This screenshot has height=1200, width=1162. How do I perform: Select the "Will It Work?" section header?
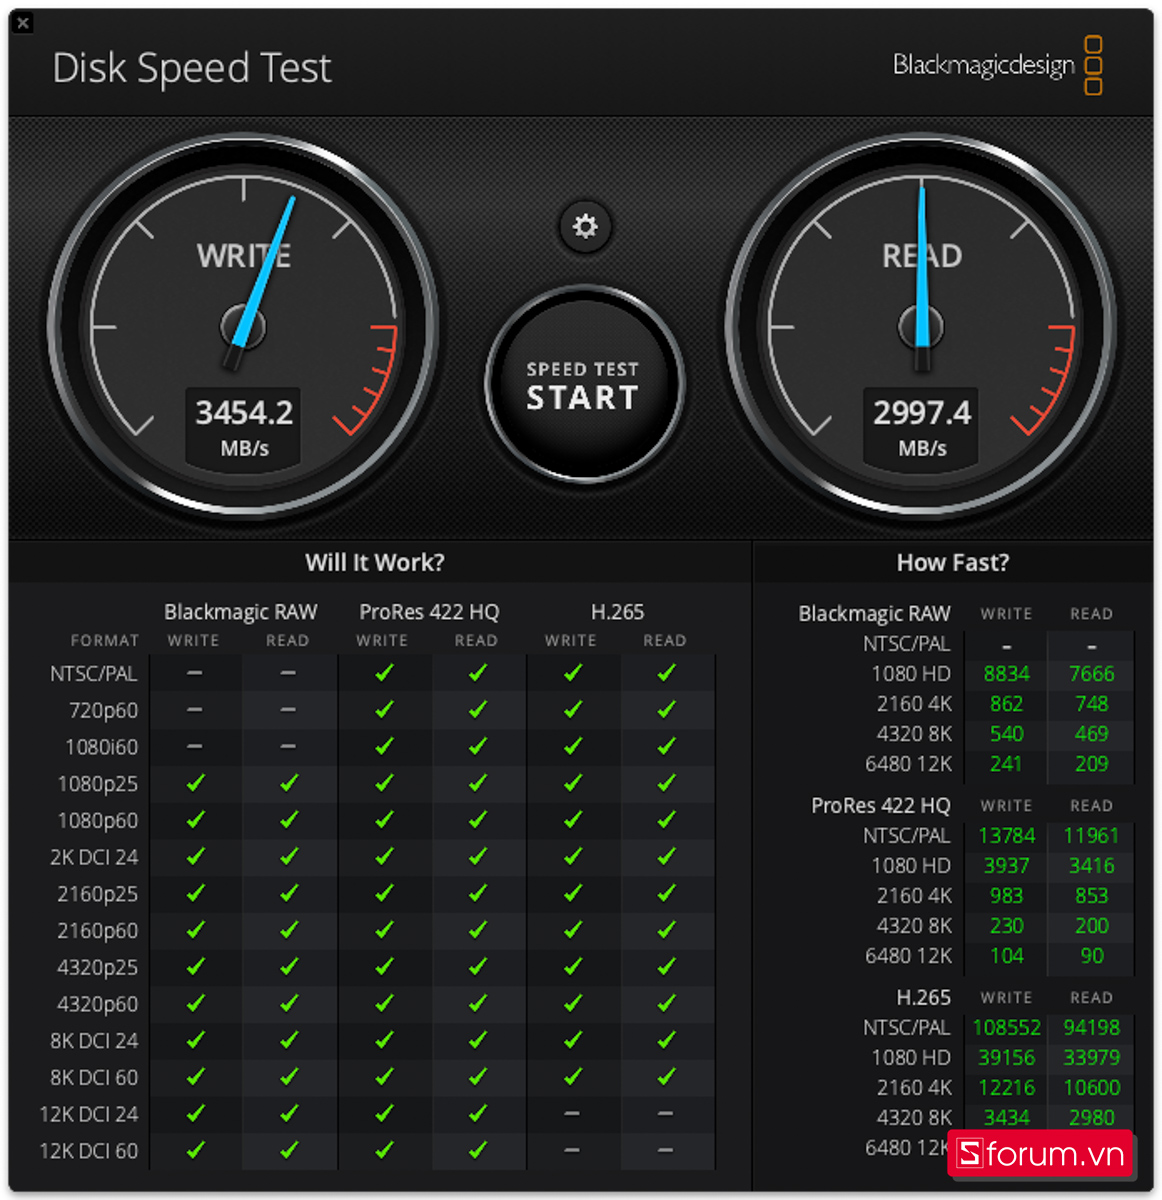[374, 562]
